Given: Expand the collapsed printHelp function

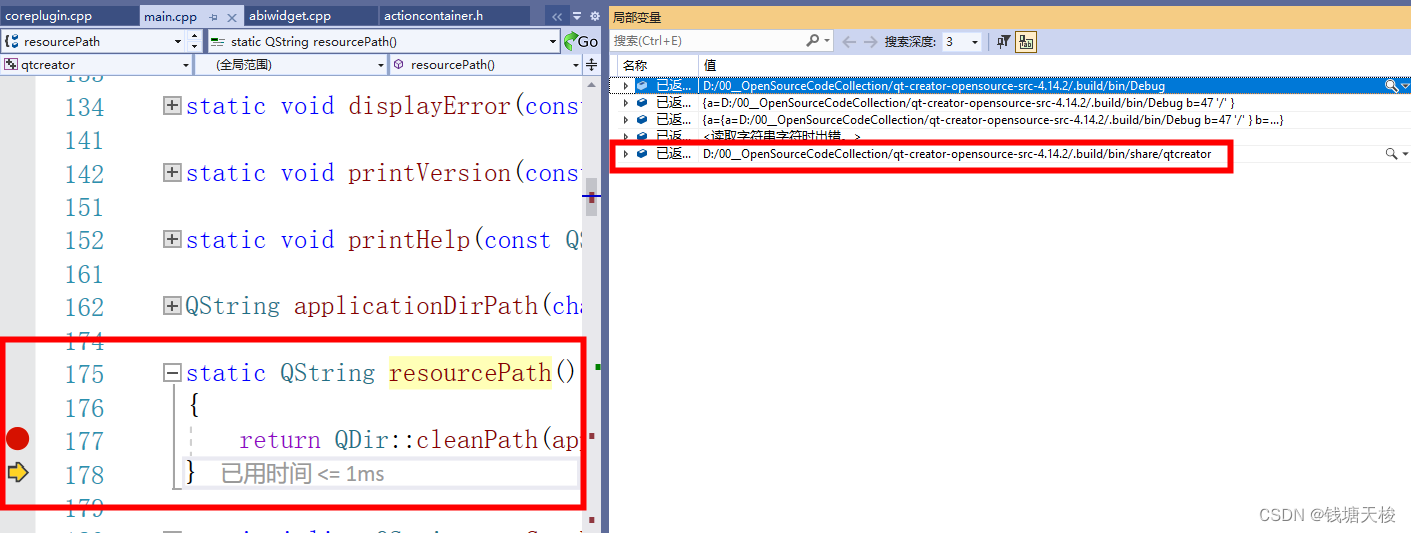Looking at the screenshot, I should [x=172, y=240].
